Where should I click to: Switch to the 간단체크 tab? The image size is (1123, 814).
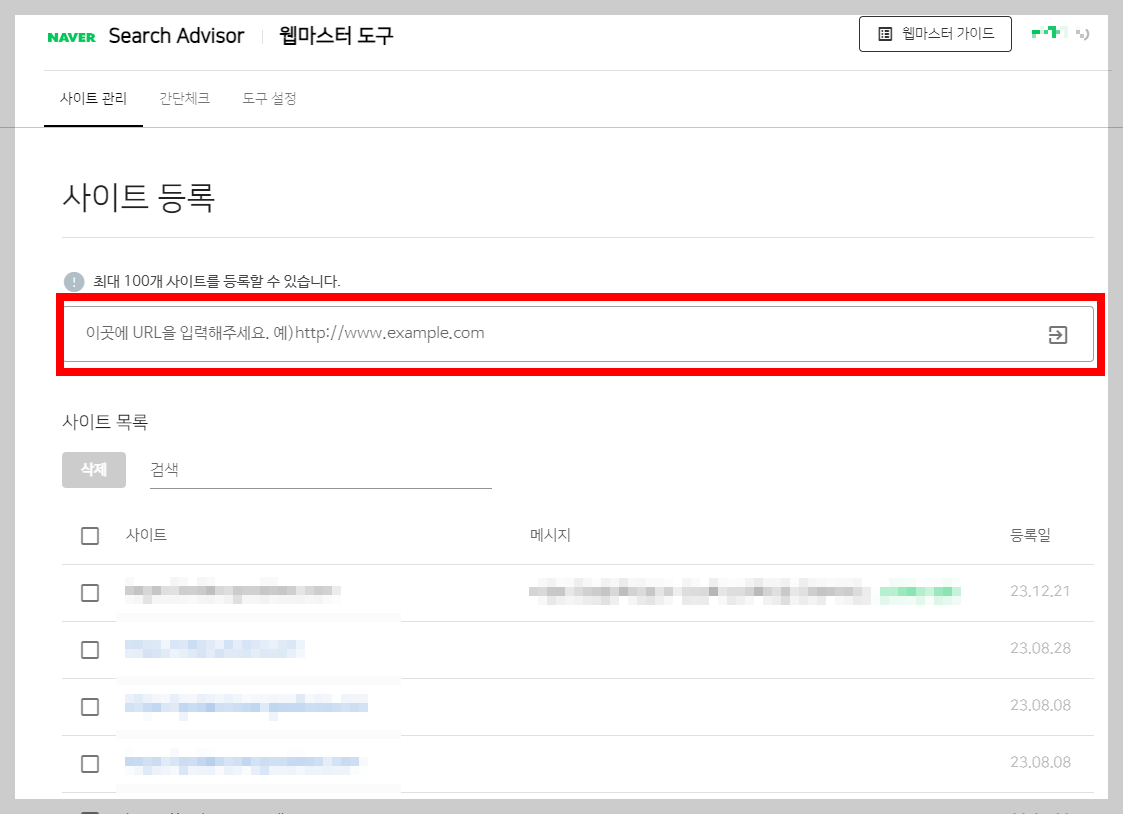pyautogui.click(x=184, y=98)
